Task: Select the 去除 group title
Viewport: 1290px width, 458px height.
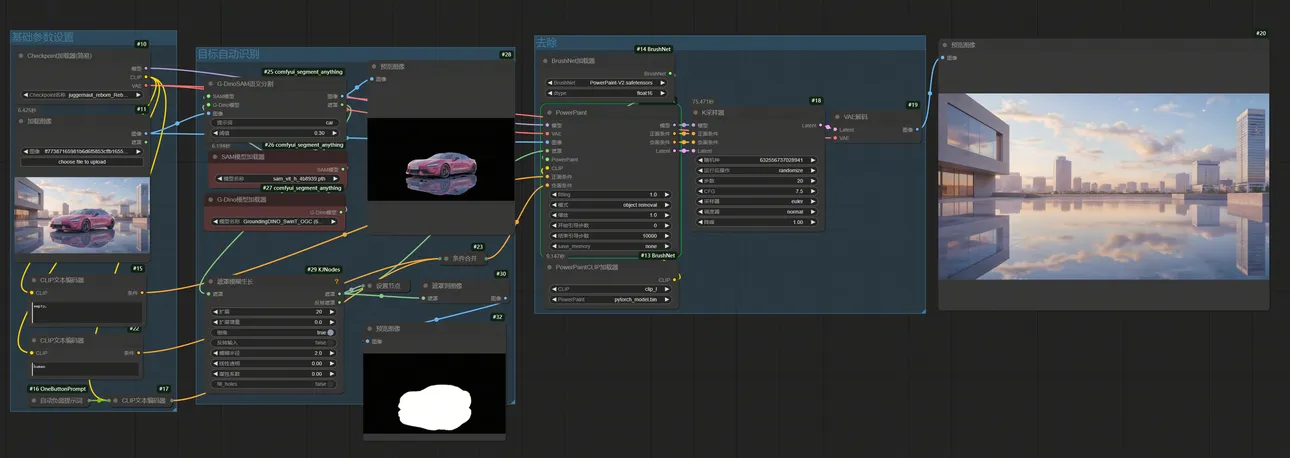Action: coord(546,43)
